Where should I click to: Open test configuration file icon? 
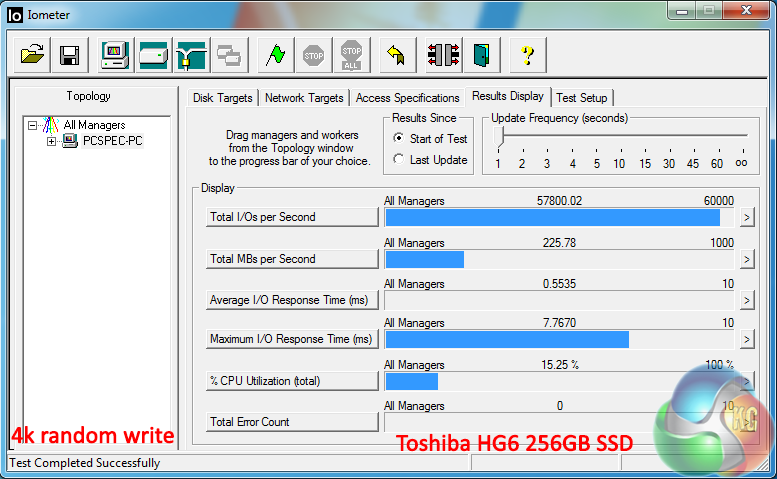coord(32,54)
